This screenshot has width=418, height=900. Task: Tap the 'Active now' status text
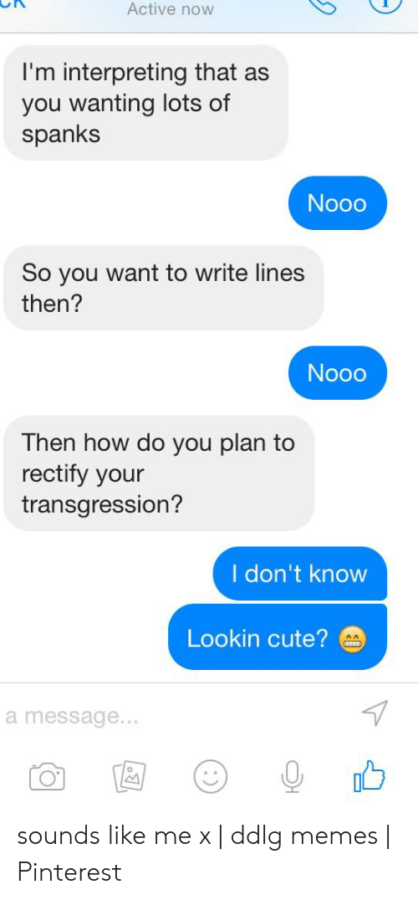point(171,9)
